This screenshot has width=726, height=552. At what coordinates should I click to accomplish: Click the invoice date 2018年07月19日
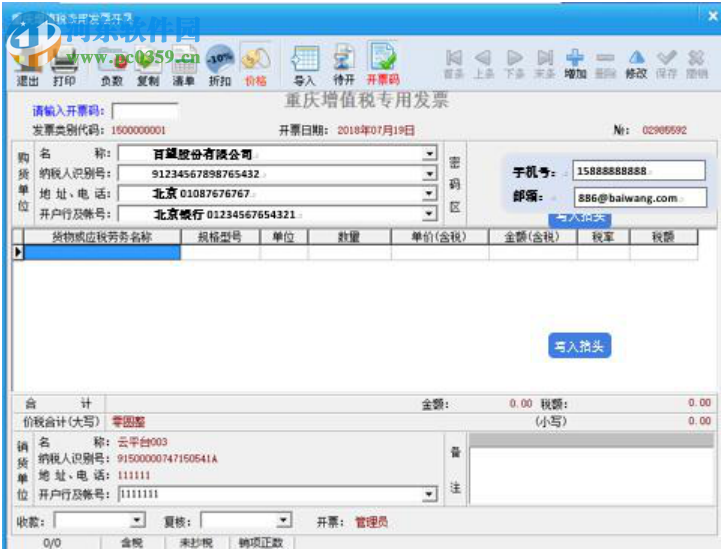376,130
